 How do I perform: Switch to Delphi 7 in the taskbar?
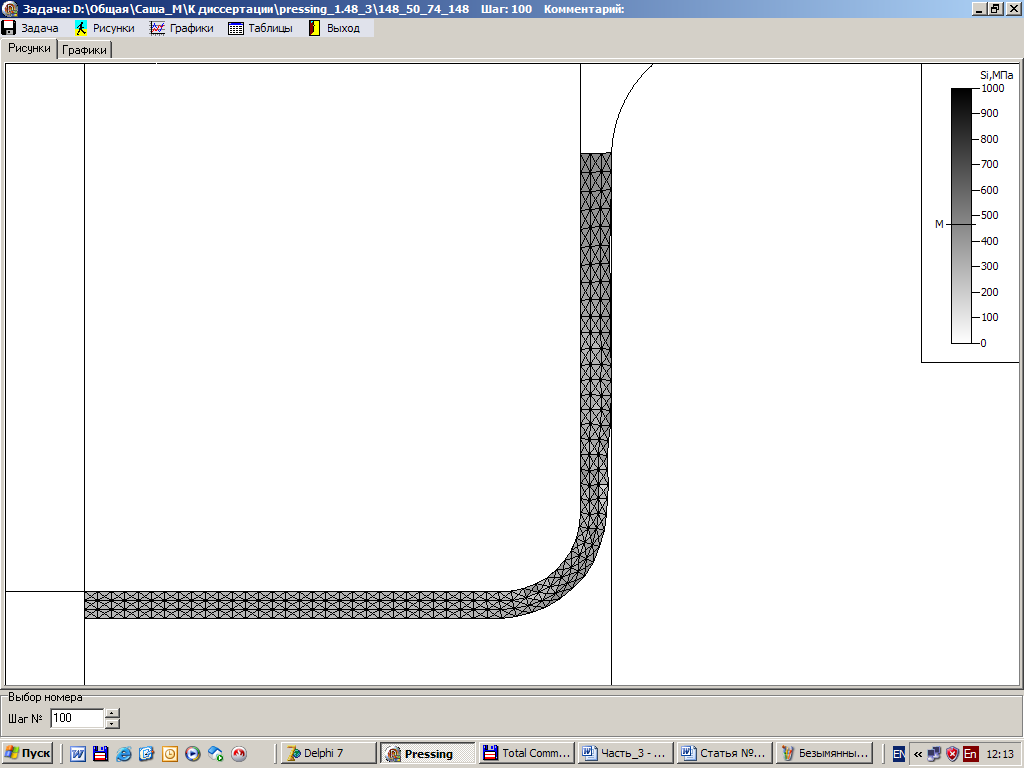(328, 753)
